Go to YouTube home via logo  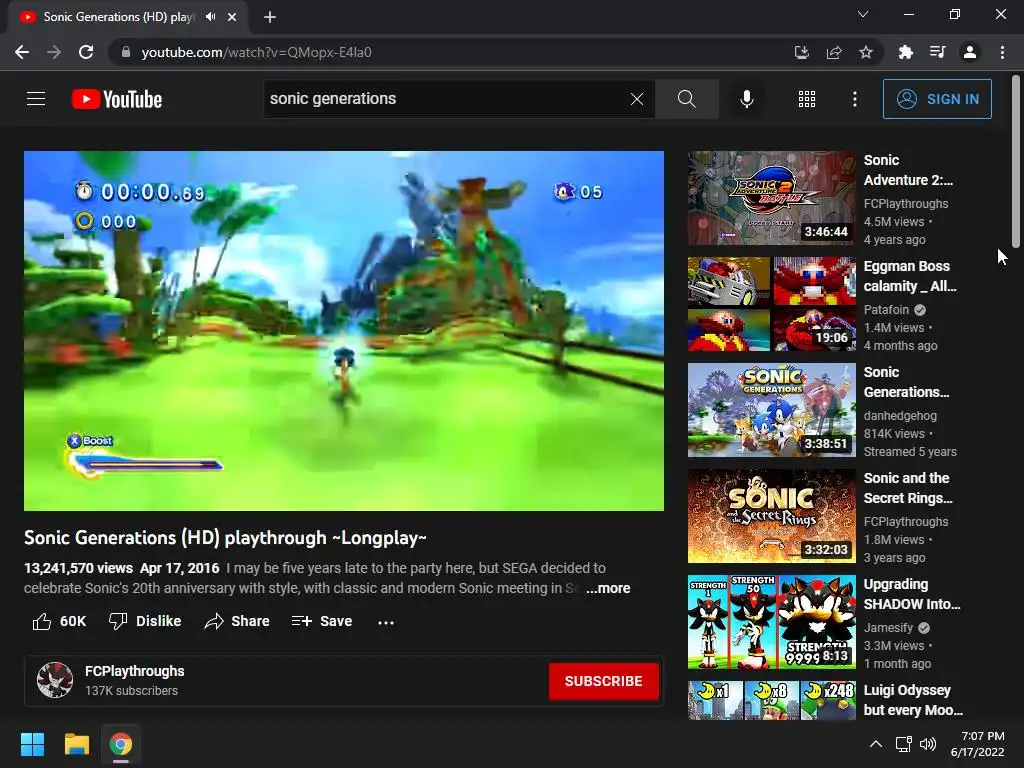point(117,99)
